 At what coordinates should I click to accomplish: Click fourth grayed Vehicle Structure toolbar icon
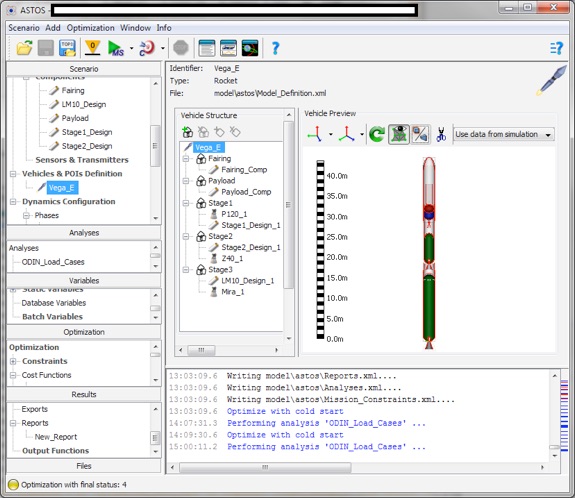point(235,131)
